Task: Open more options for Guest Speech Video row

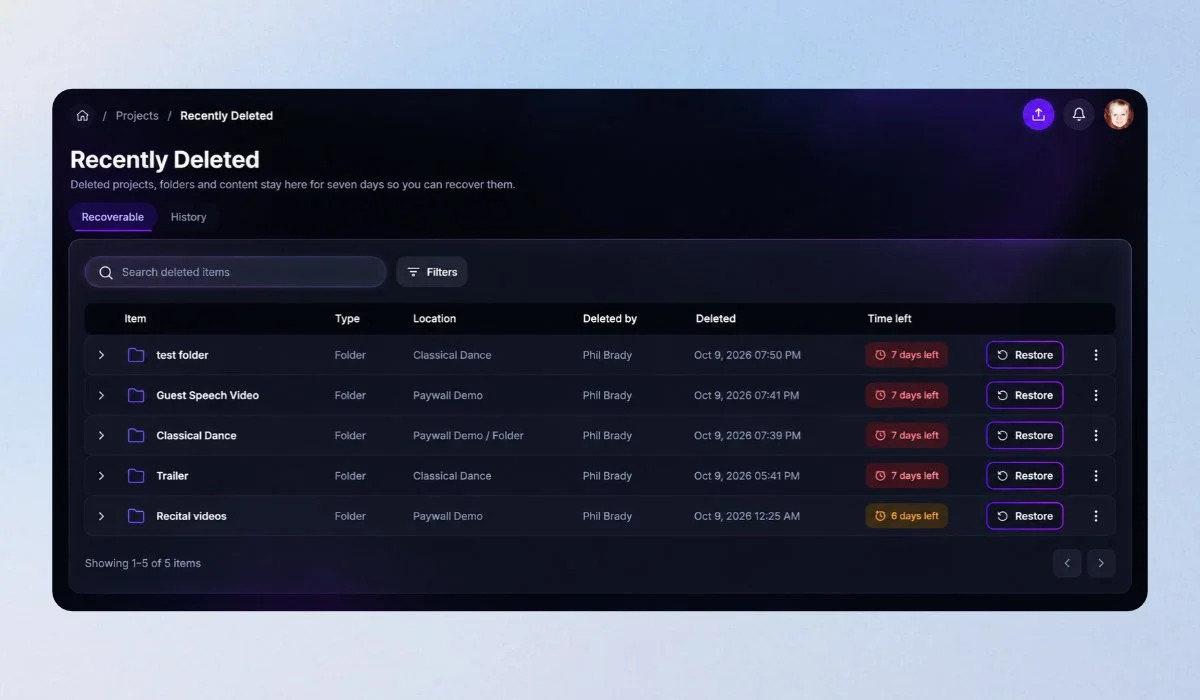Action: pos(1096,395)
